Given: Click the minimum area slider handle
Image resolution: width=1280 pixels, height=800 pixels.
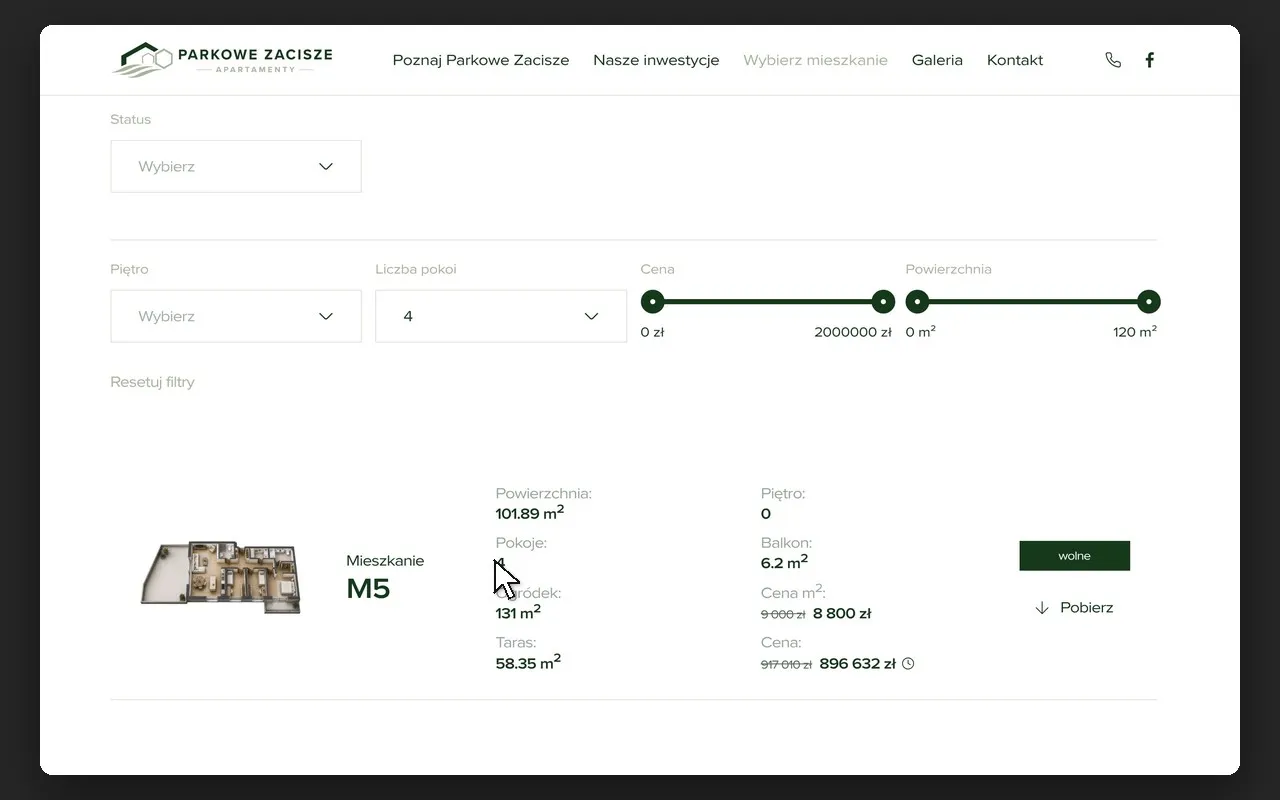Looking at the screenshot, I should [x=917, y=301].
